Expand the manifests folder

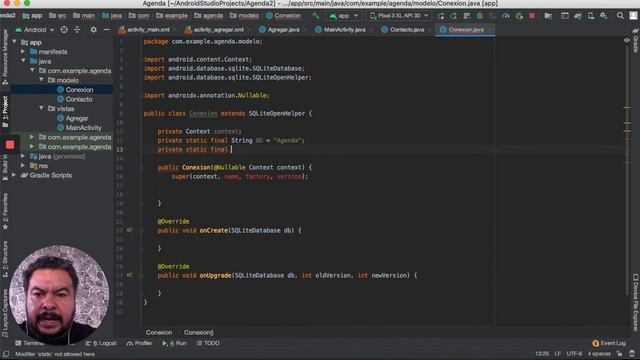click(23, 52)
